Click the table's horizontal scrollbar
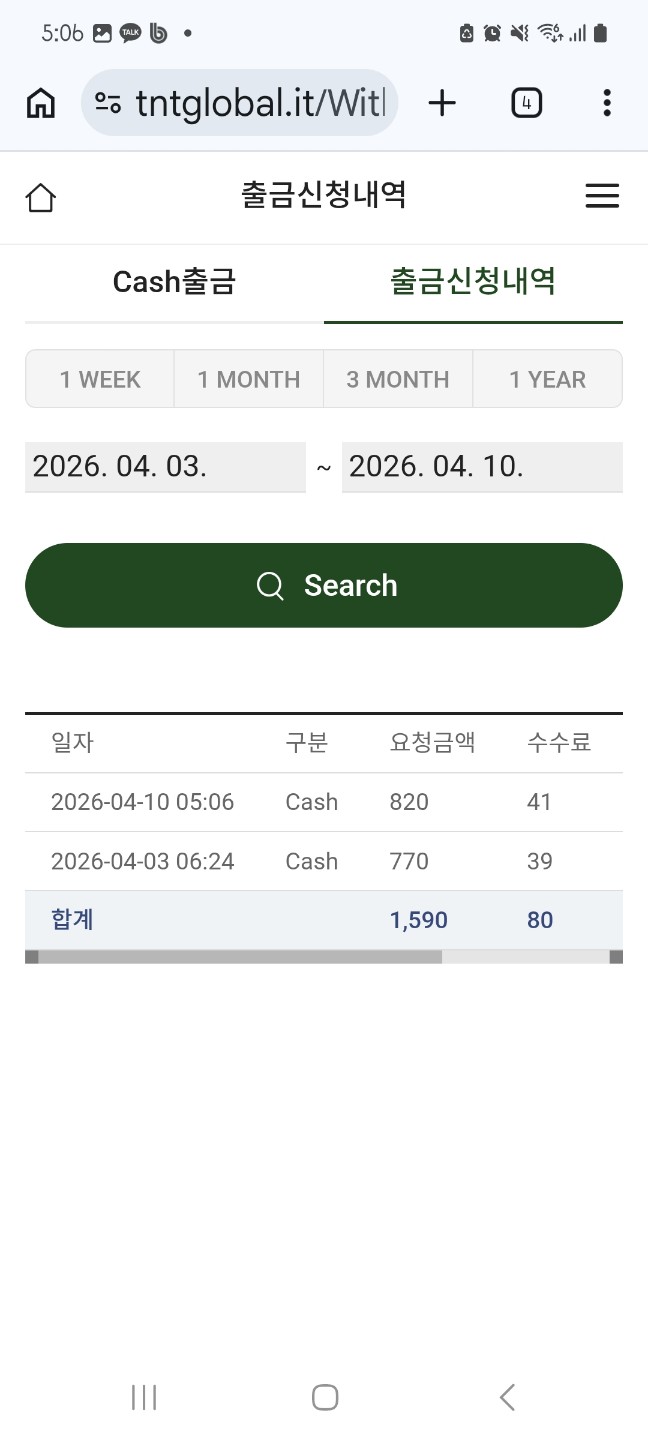Image resolution: width=648 pixels, height=1440 pixels. (x=240, y=957)
